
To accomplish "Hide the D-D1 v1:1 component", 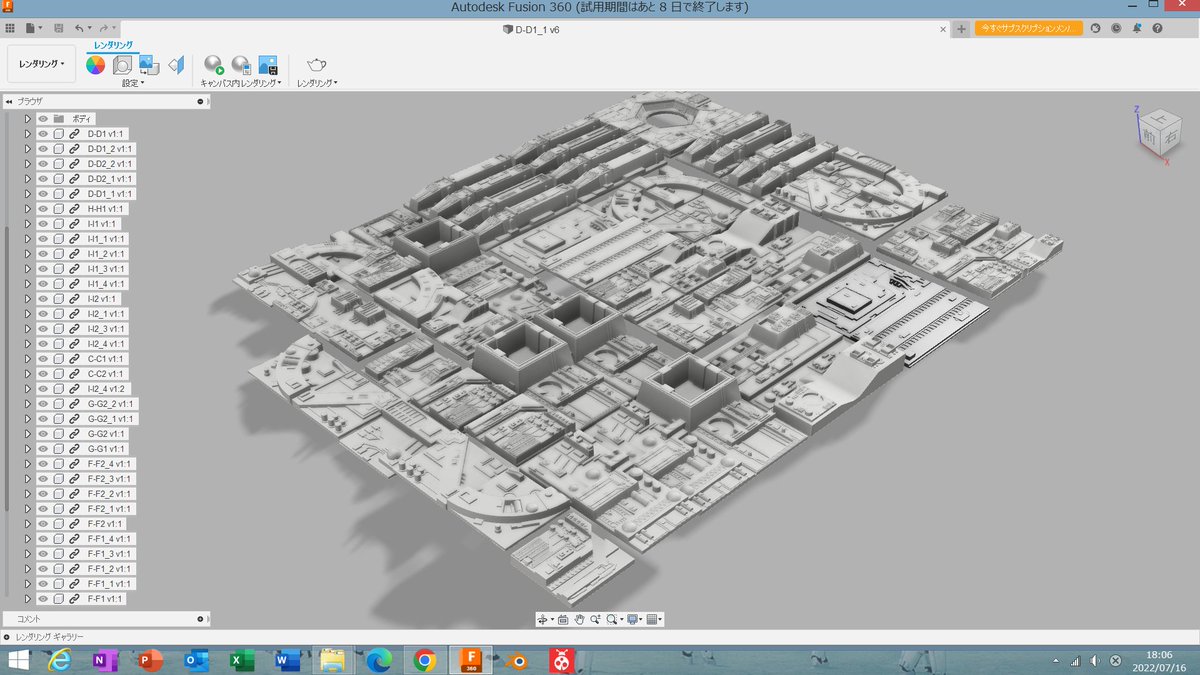I will tap(43, 133).
